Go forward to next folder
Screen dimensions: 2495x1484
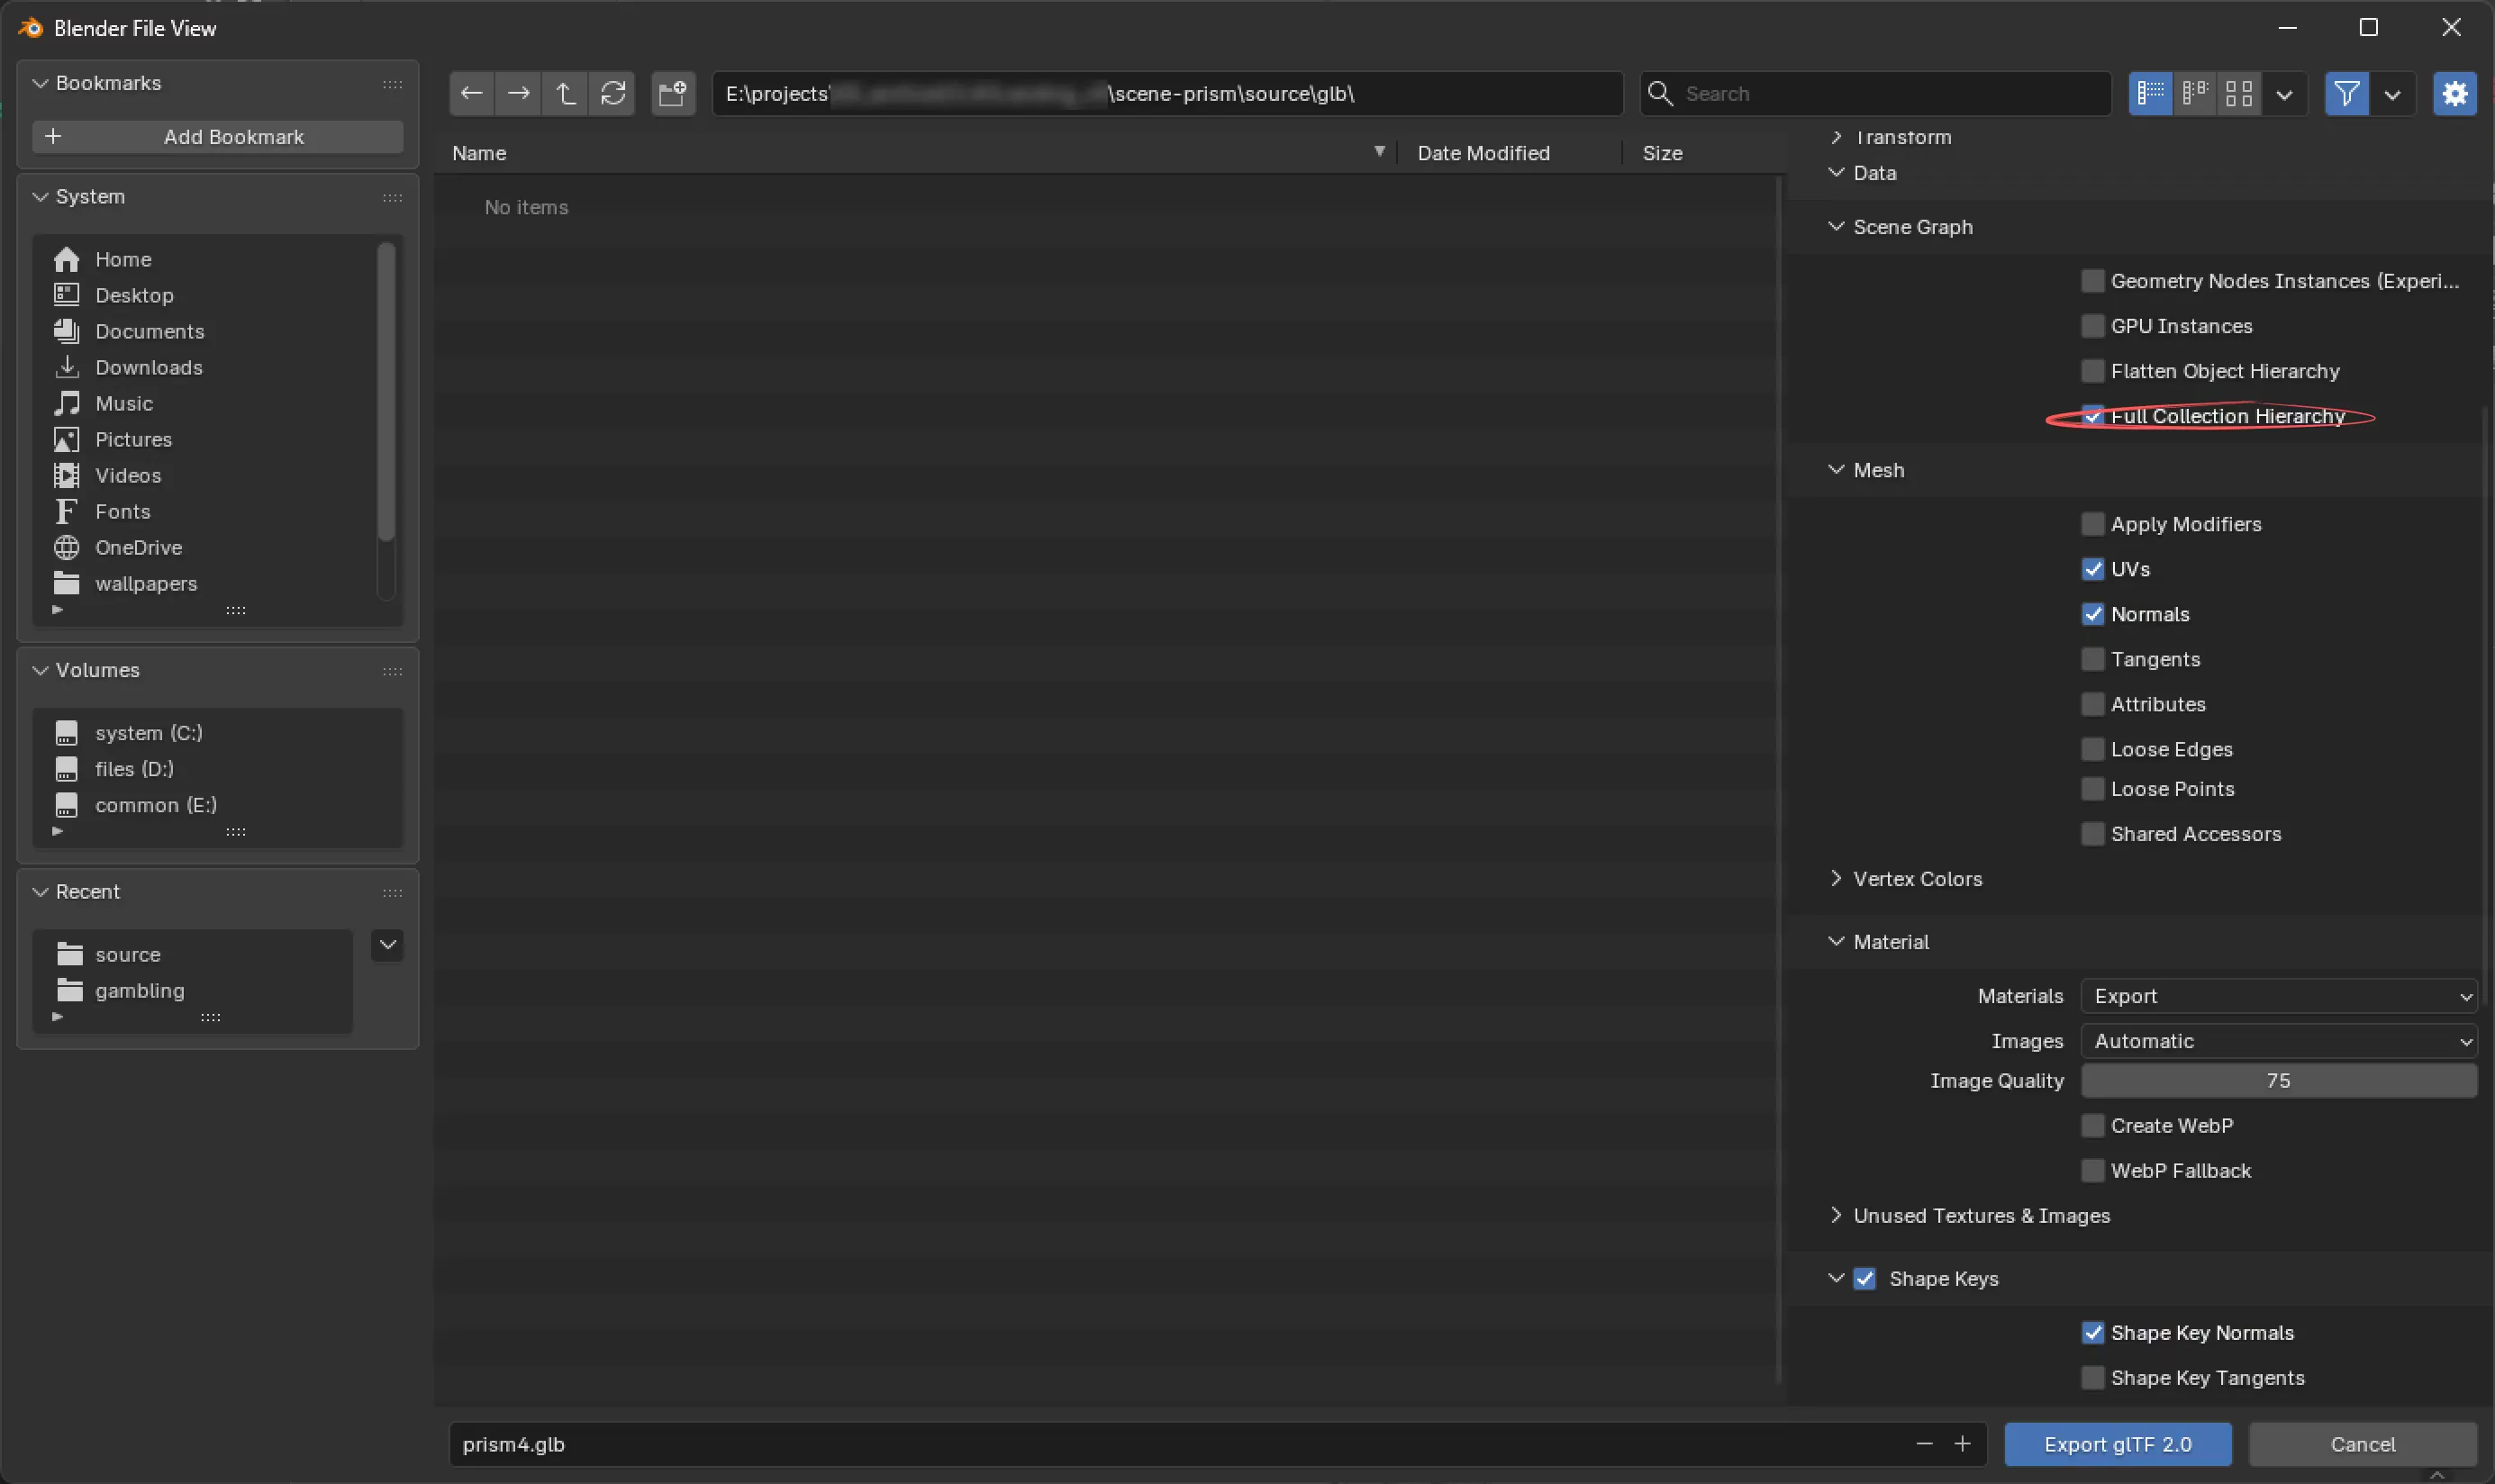click(x=518, y=94)
